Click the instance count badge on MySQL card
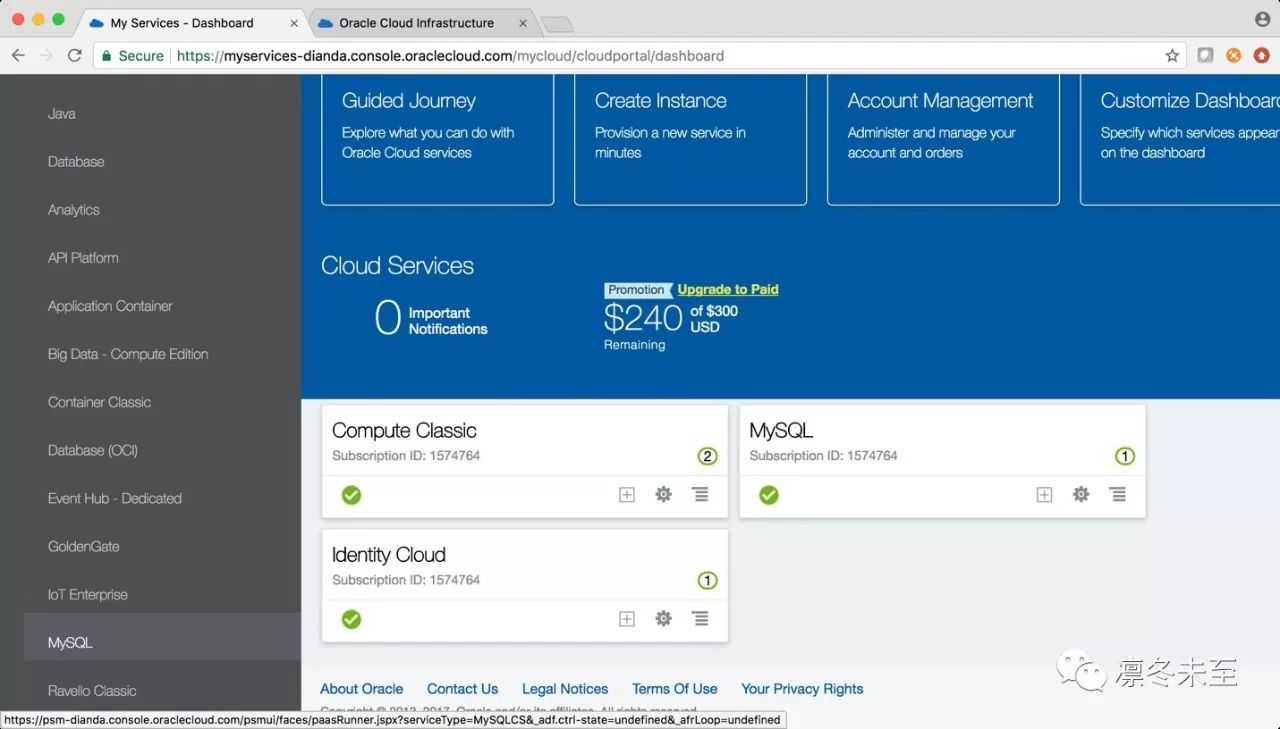Viewport: 1280px width, 729px height. tap(1125, 457)
